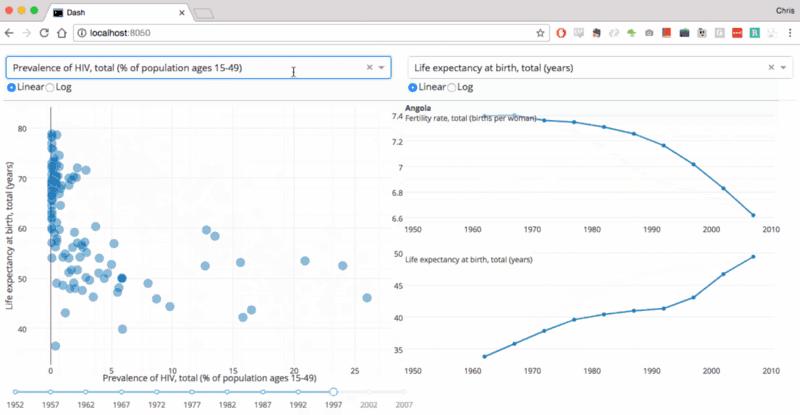Select Linear scale under Life expectancy dropdown
Viewport: 800px width, 415px height.
413,87
